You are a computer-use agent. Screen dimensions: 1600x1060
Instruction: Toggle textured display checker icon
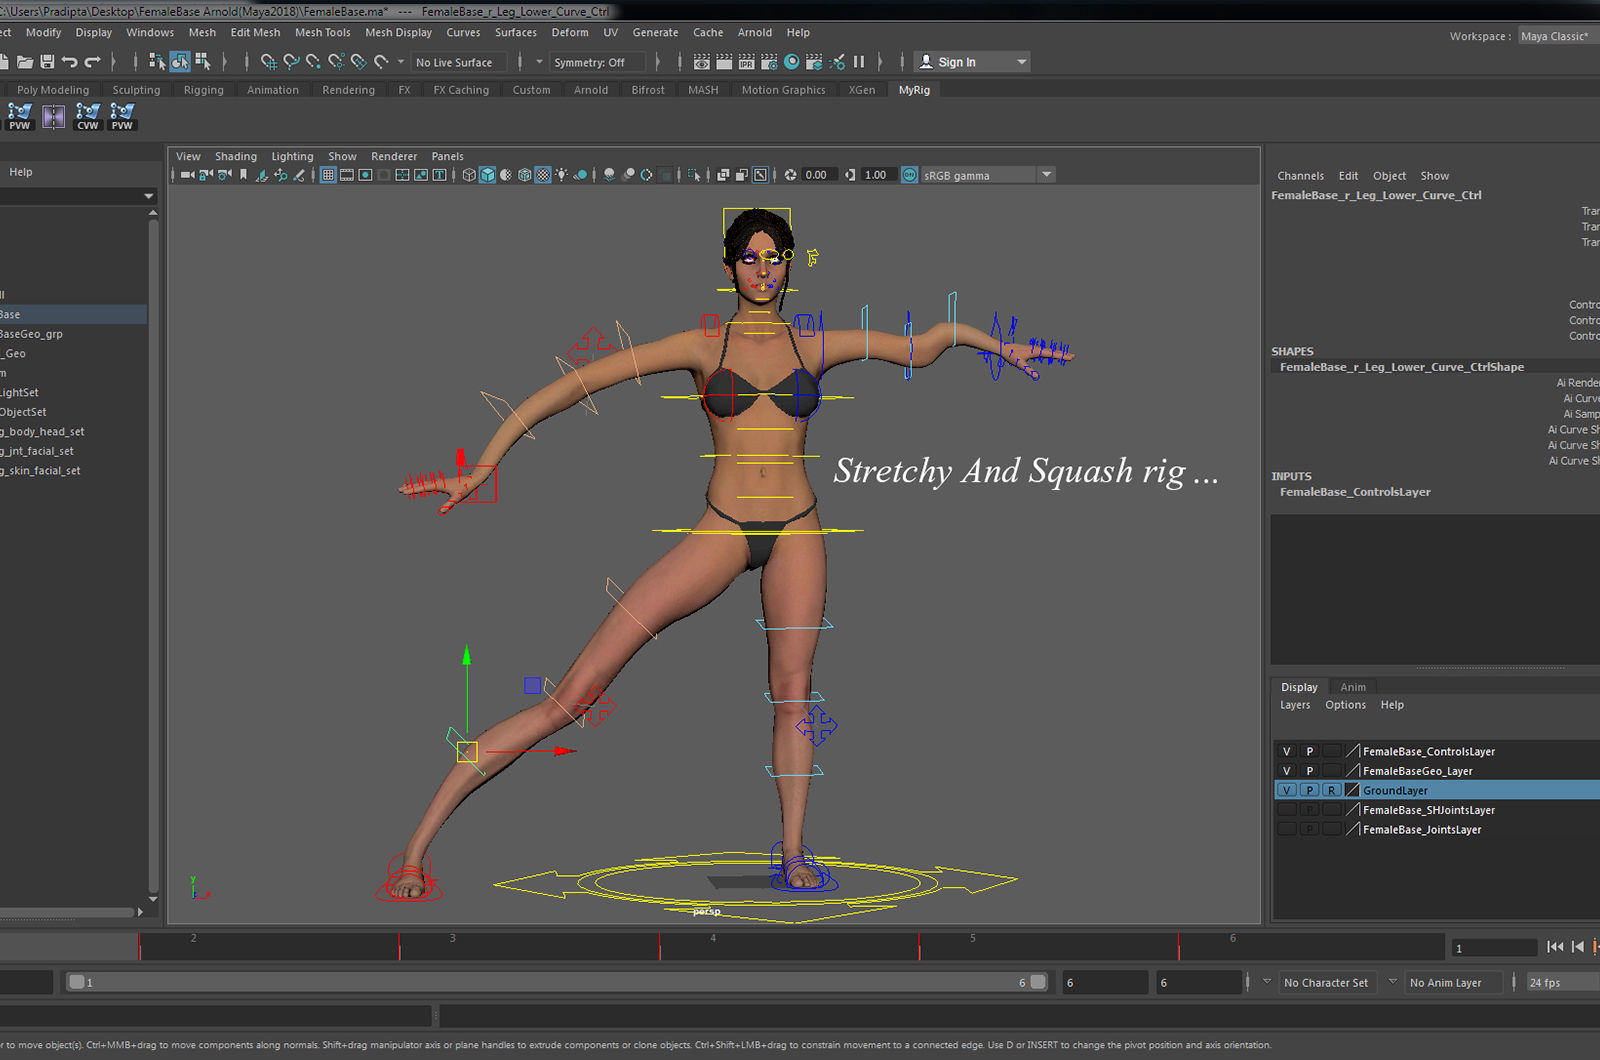click(x=543, y=175)
